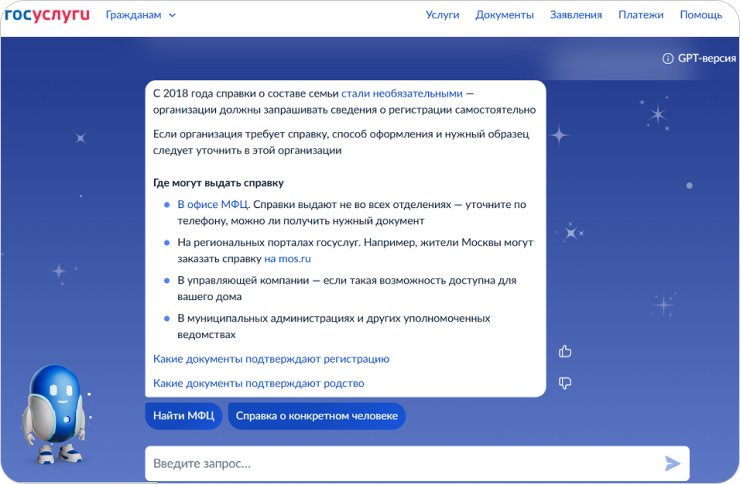Expand the Гражданам dropdown
Viewport: 740px width, 484px height.
pos(140,15)
